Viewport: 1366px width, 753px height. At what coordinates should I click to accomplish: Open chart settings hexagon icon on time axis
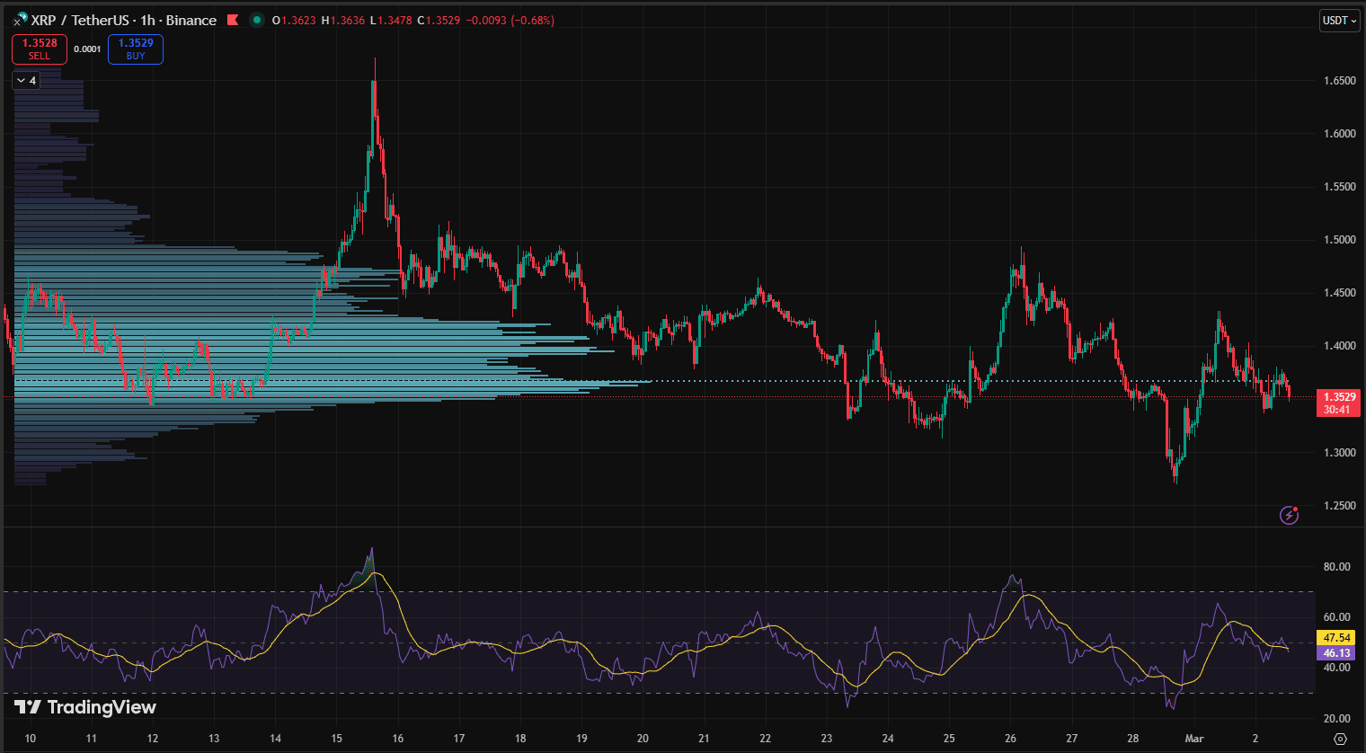1340,739
